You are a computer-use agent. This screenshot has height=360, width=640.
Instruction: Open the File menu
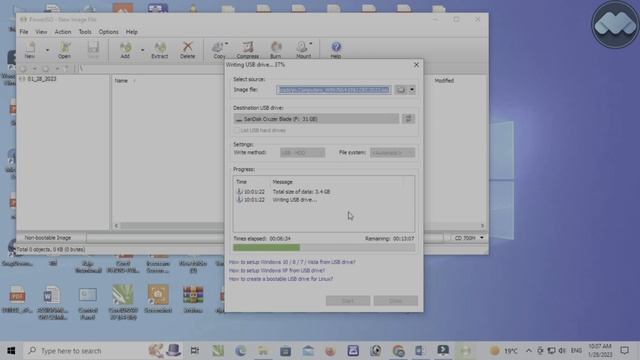pos(24,32)
